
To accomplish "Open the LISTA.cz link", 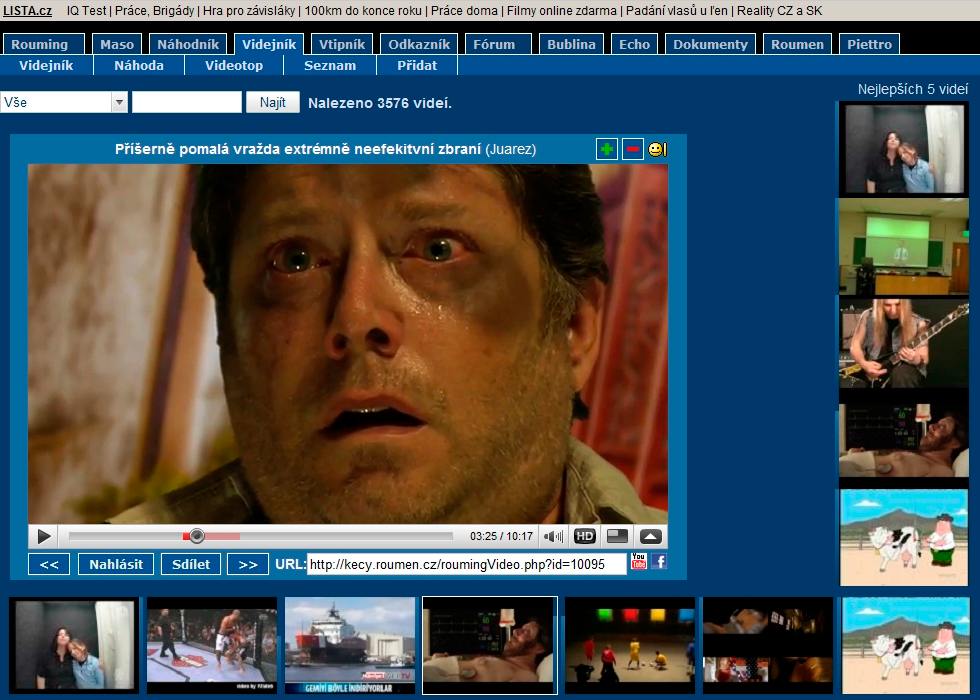I will [28, 11].
